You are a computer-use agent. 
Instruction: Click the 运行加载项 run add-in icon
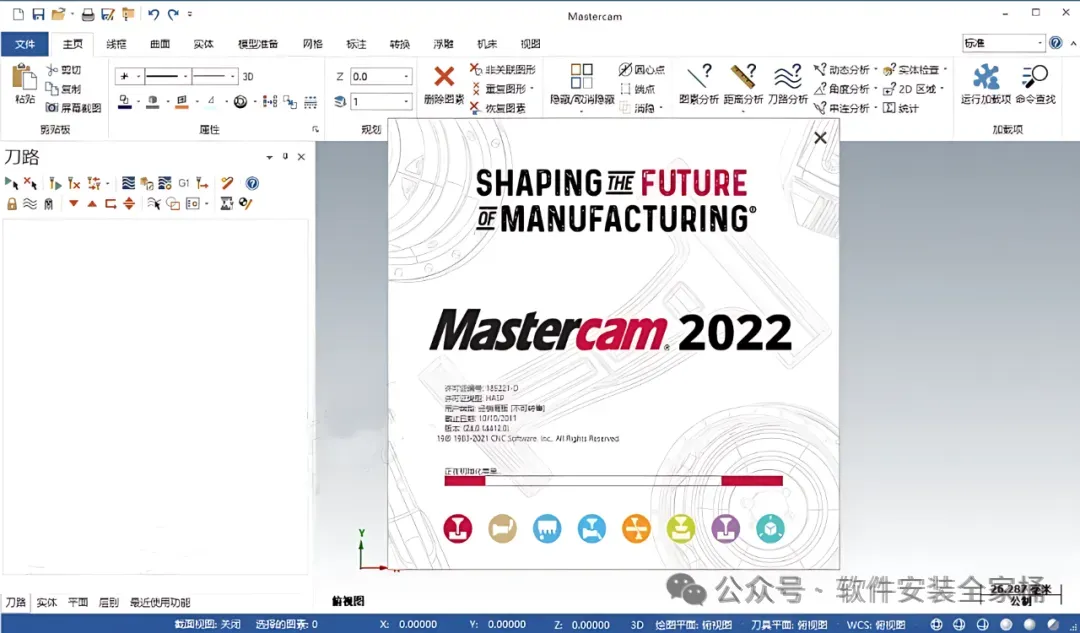tap(986, 76)
